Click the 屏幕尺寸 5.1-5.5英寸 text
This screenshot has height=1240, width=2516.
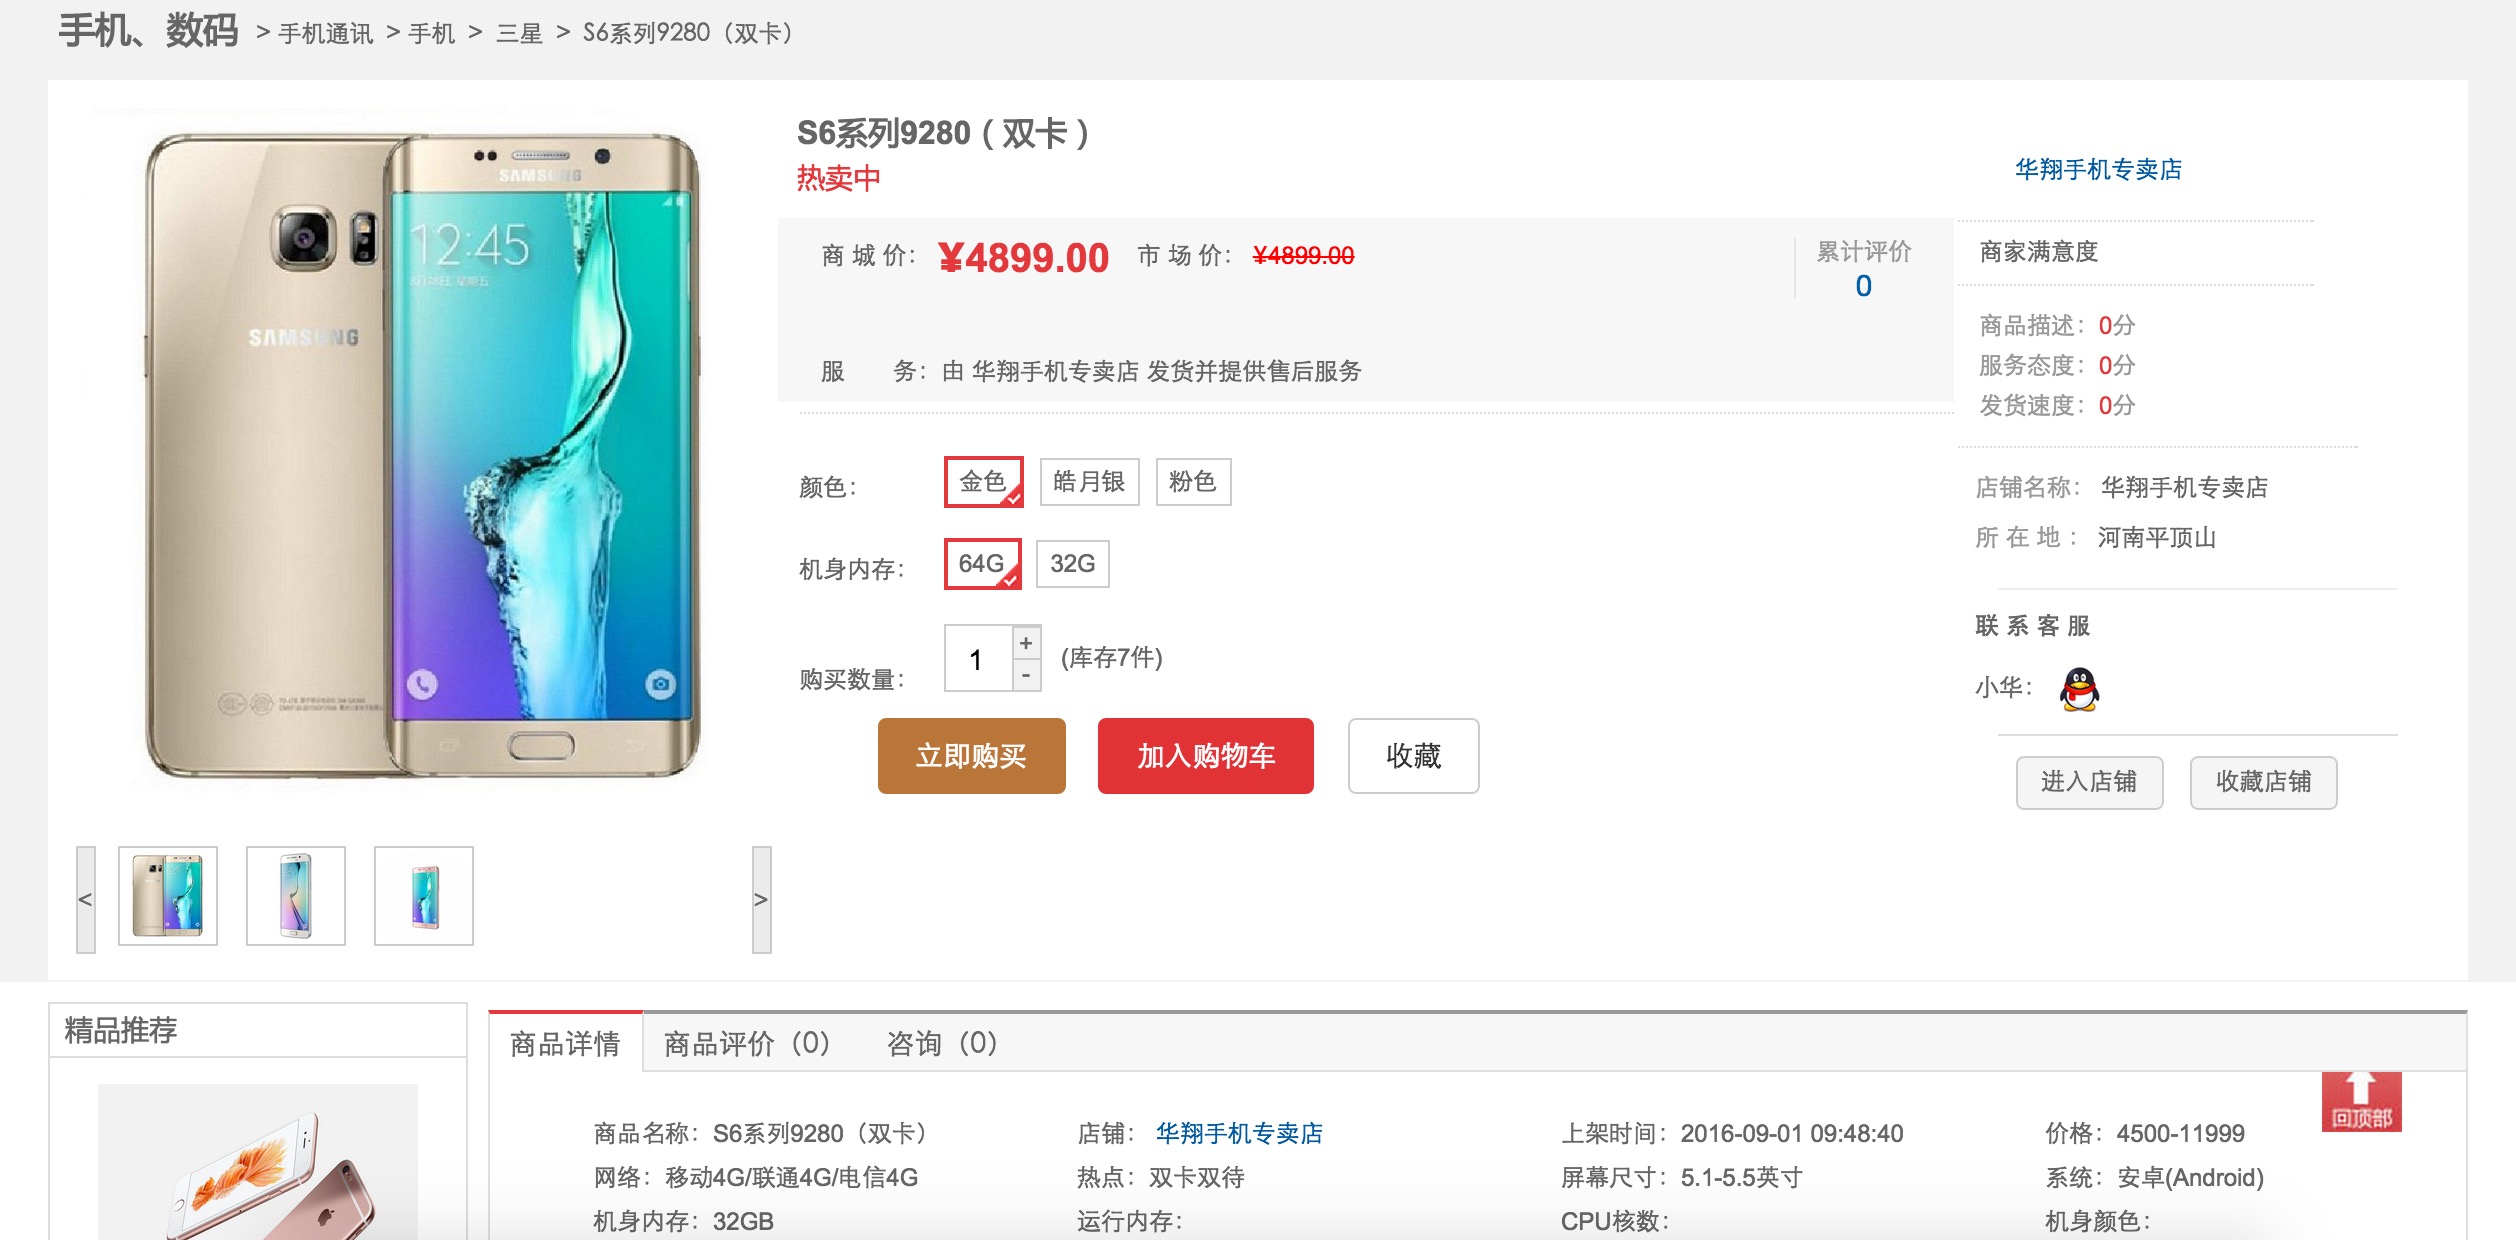tap(1682, 1177)
